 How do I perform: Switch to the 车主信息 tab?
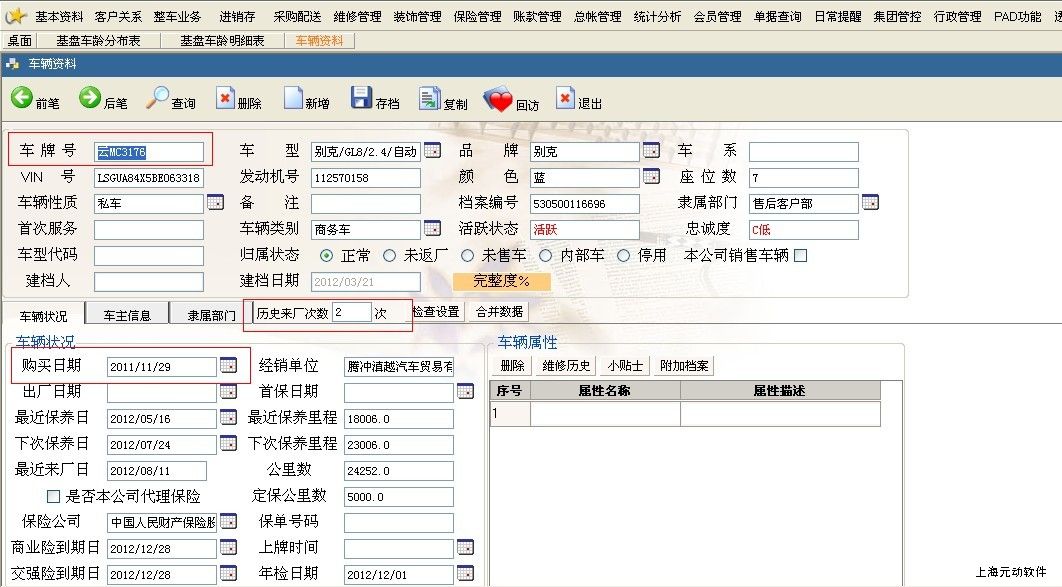coord(127,315)
